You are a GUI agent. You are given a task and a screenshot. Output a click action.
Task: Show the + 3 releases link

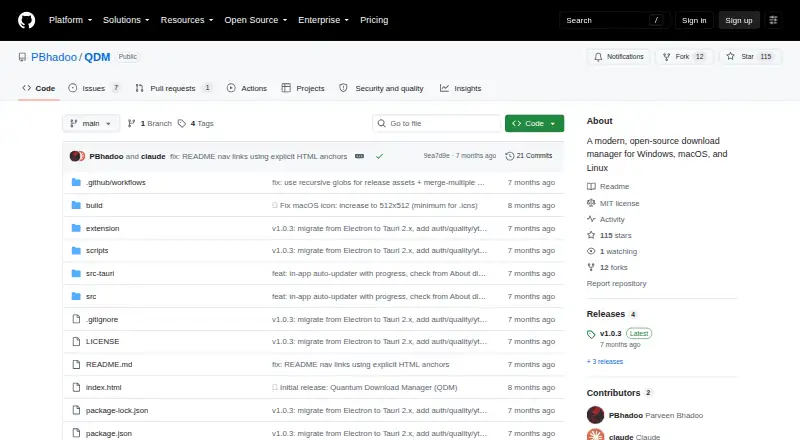point(605,361)
